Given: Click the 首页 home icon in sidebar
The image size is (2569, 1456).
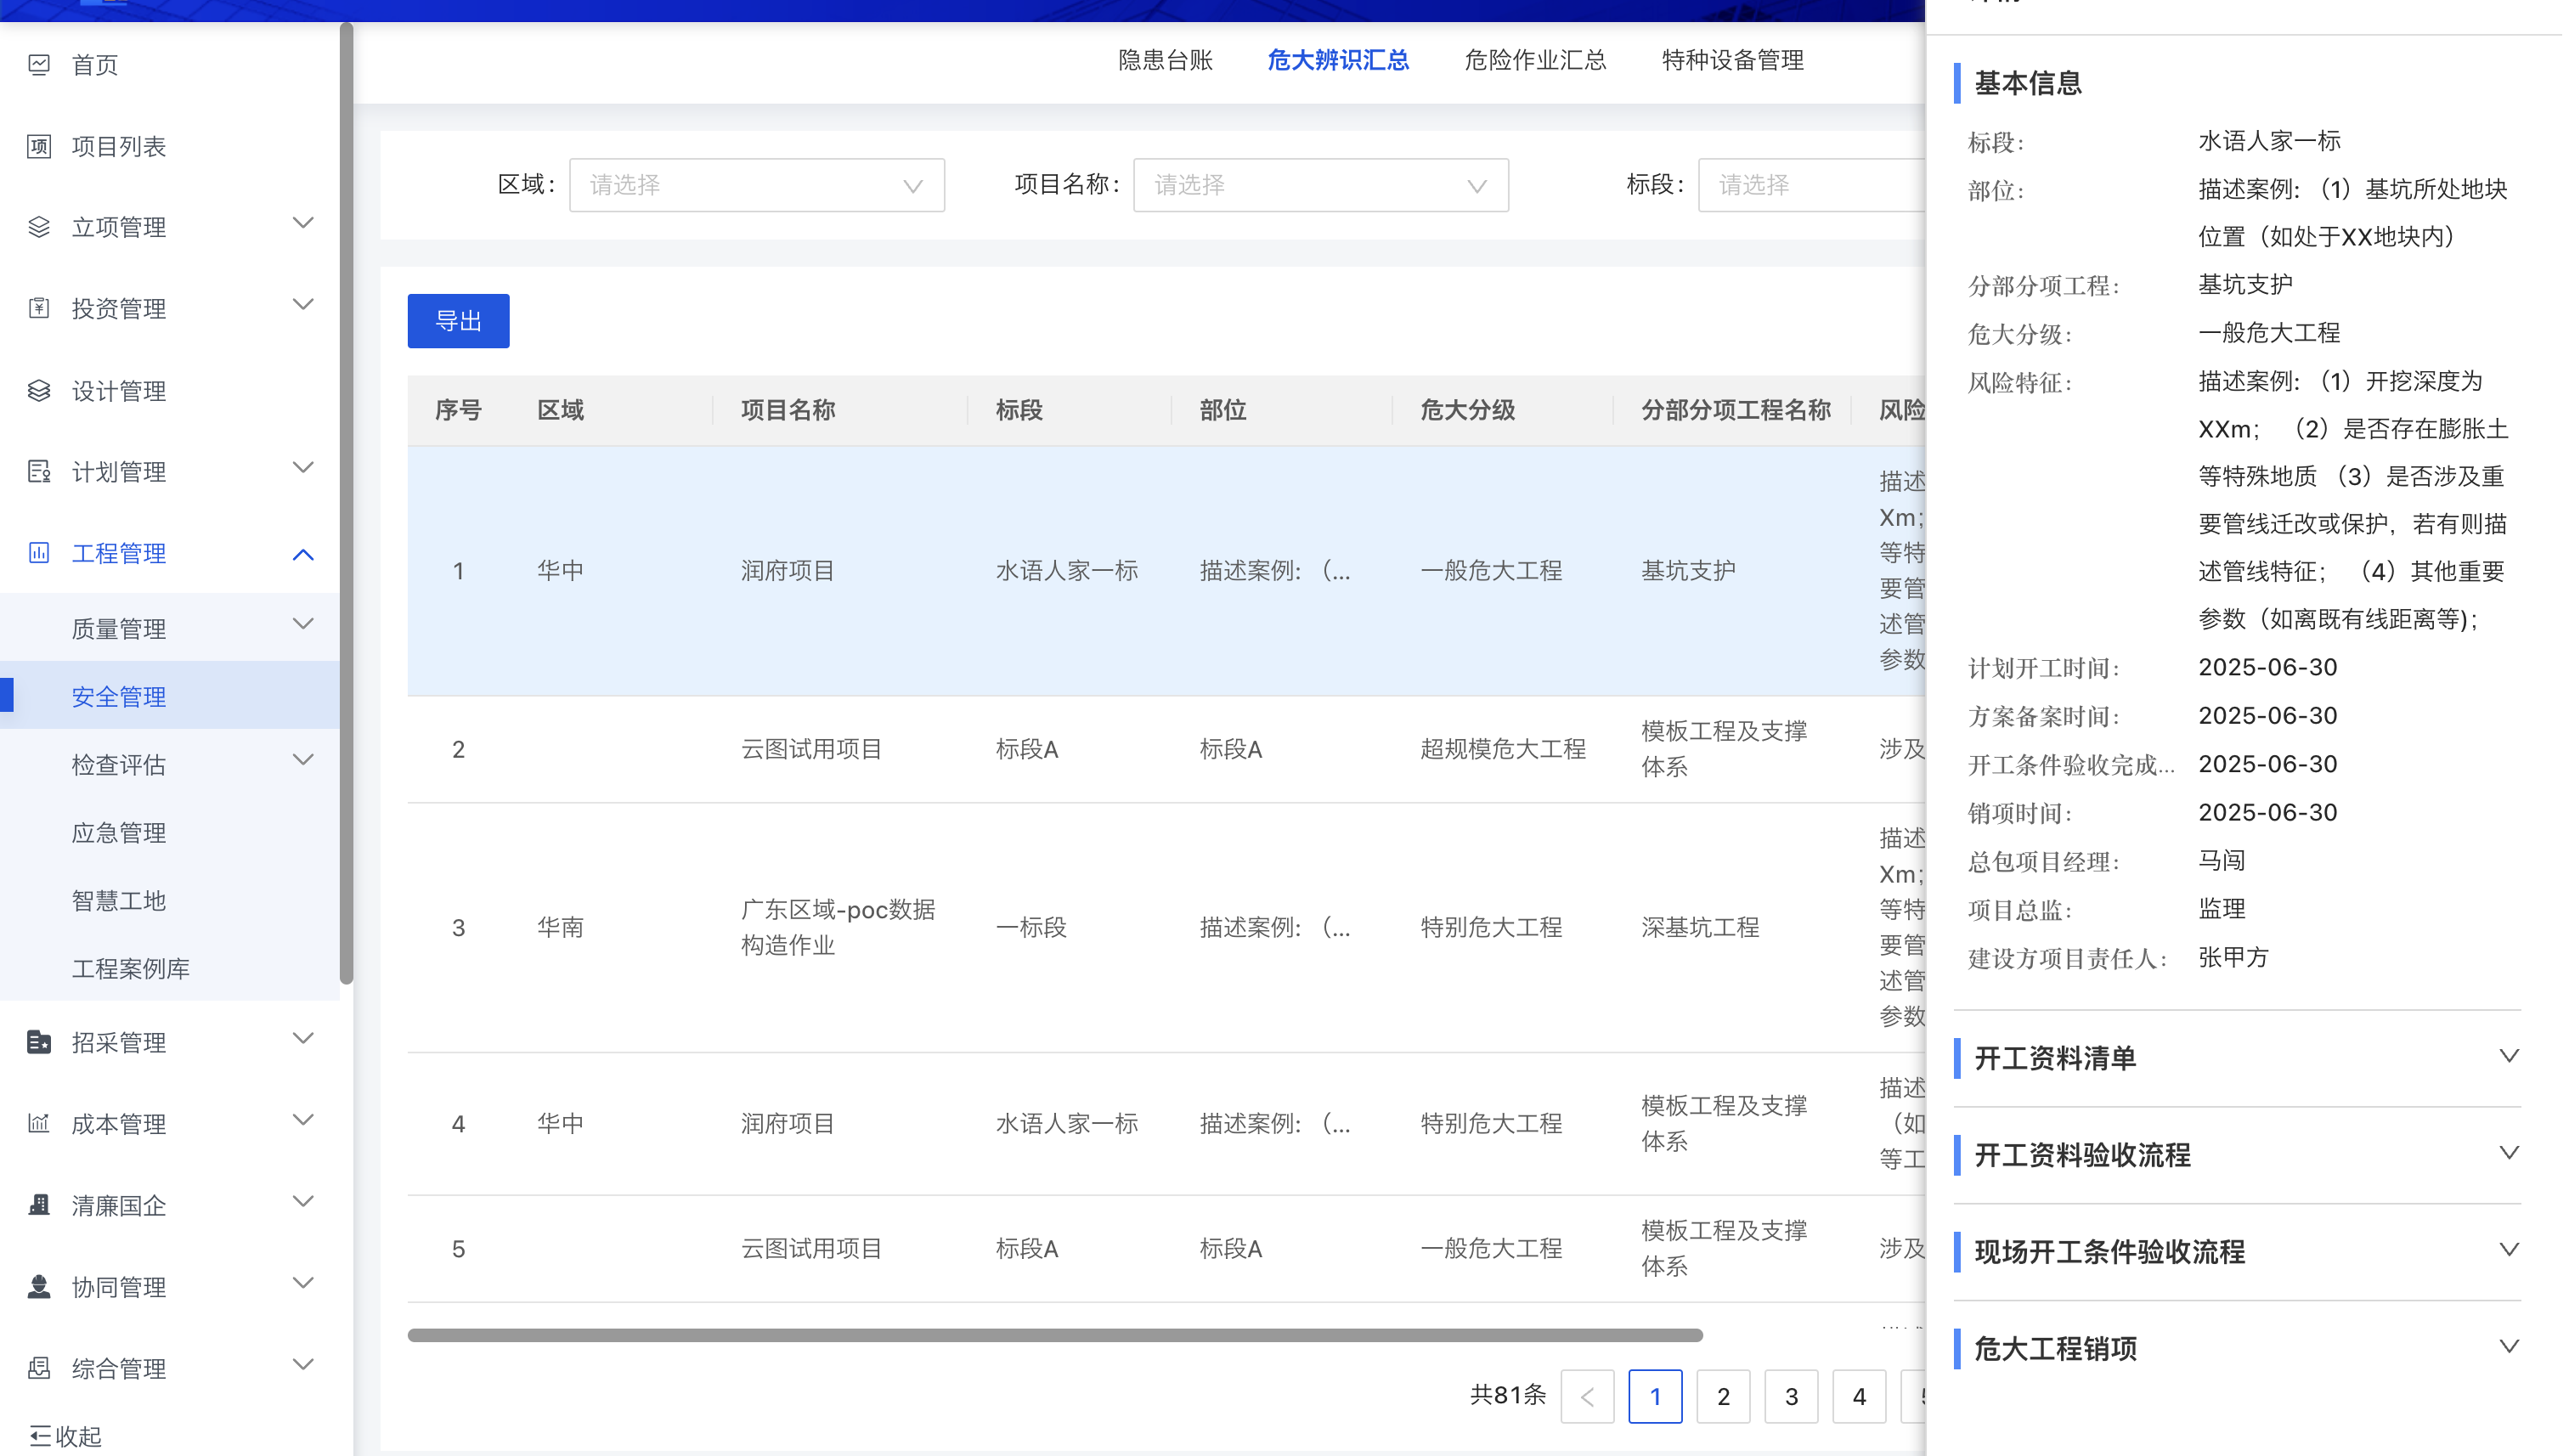Looking at the screenshot, I should [x=39, y=65].
